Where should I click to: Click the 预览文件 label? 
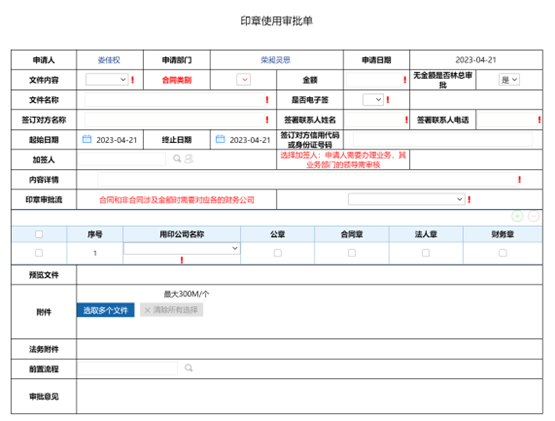click(44, 275)
